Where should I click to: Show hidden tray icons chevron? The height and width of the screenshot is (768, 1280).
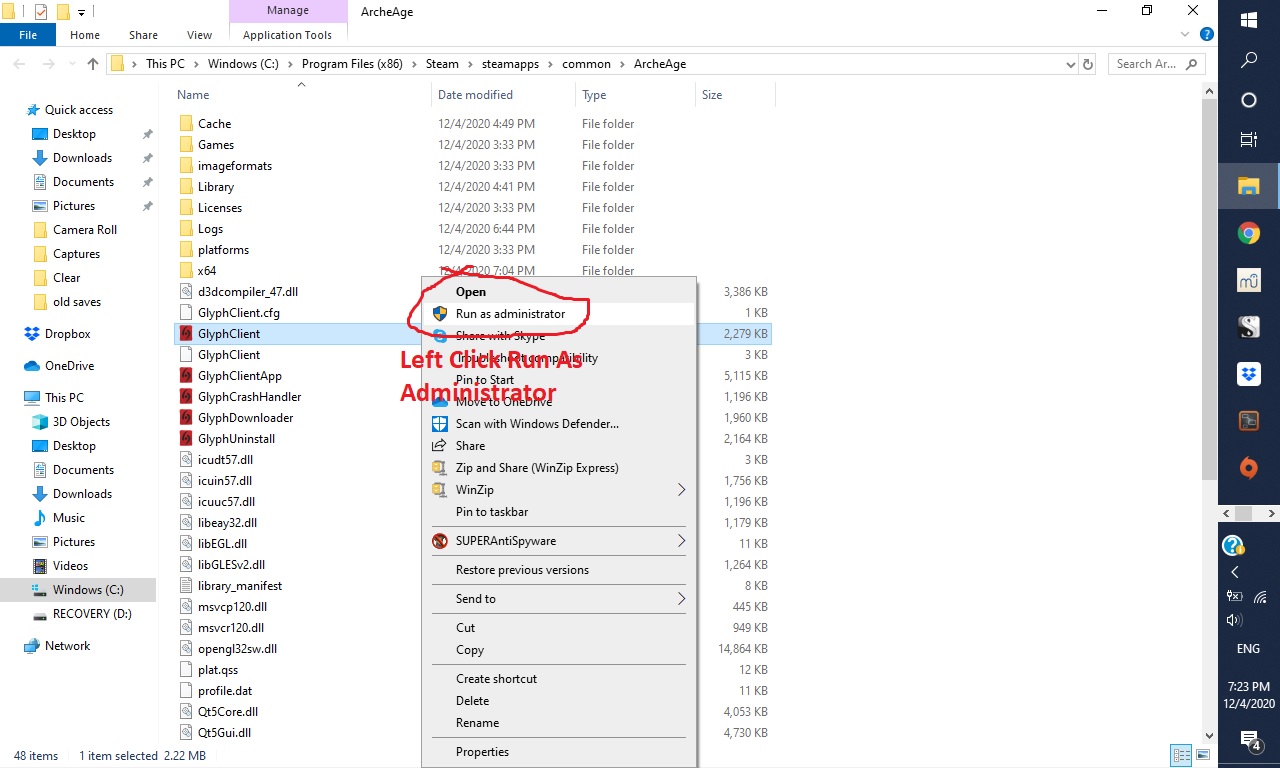[x=1235, y=572]
